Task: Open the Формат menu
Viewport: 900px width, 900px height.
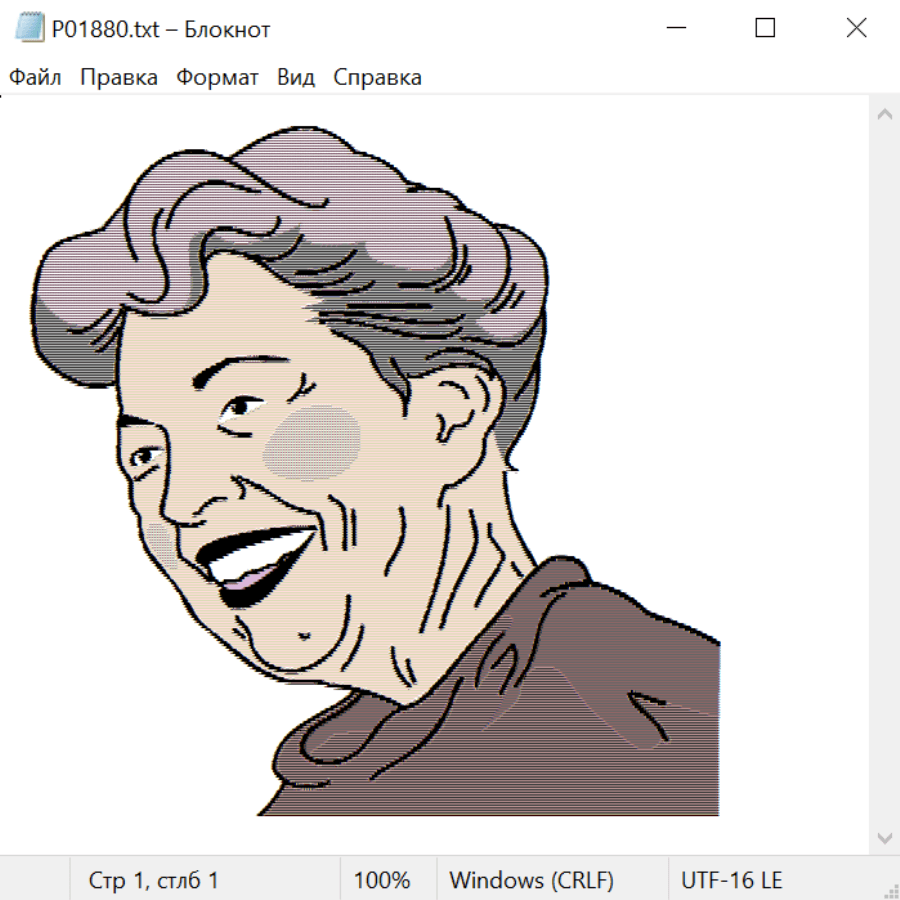Action: [217, 78]
